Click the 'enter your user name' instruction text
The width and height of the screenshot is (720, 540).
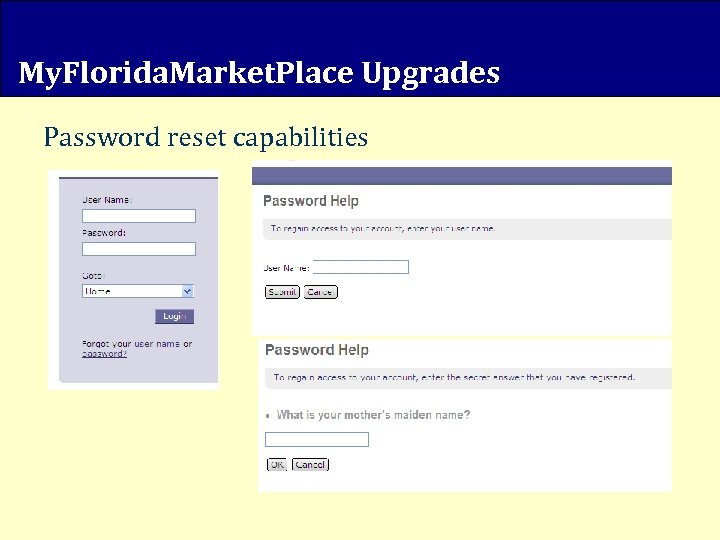point(383,229)
